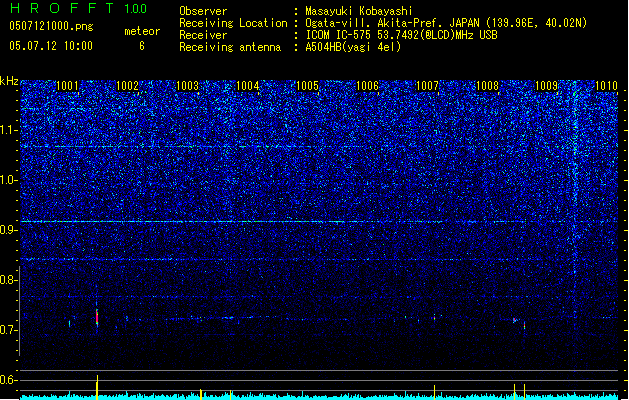Click the 1008 time axis label
This screenshot has width=629, height=400.
tap(487, 86)
